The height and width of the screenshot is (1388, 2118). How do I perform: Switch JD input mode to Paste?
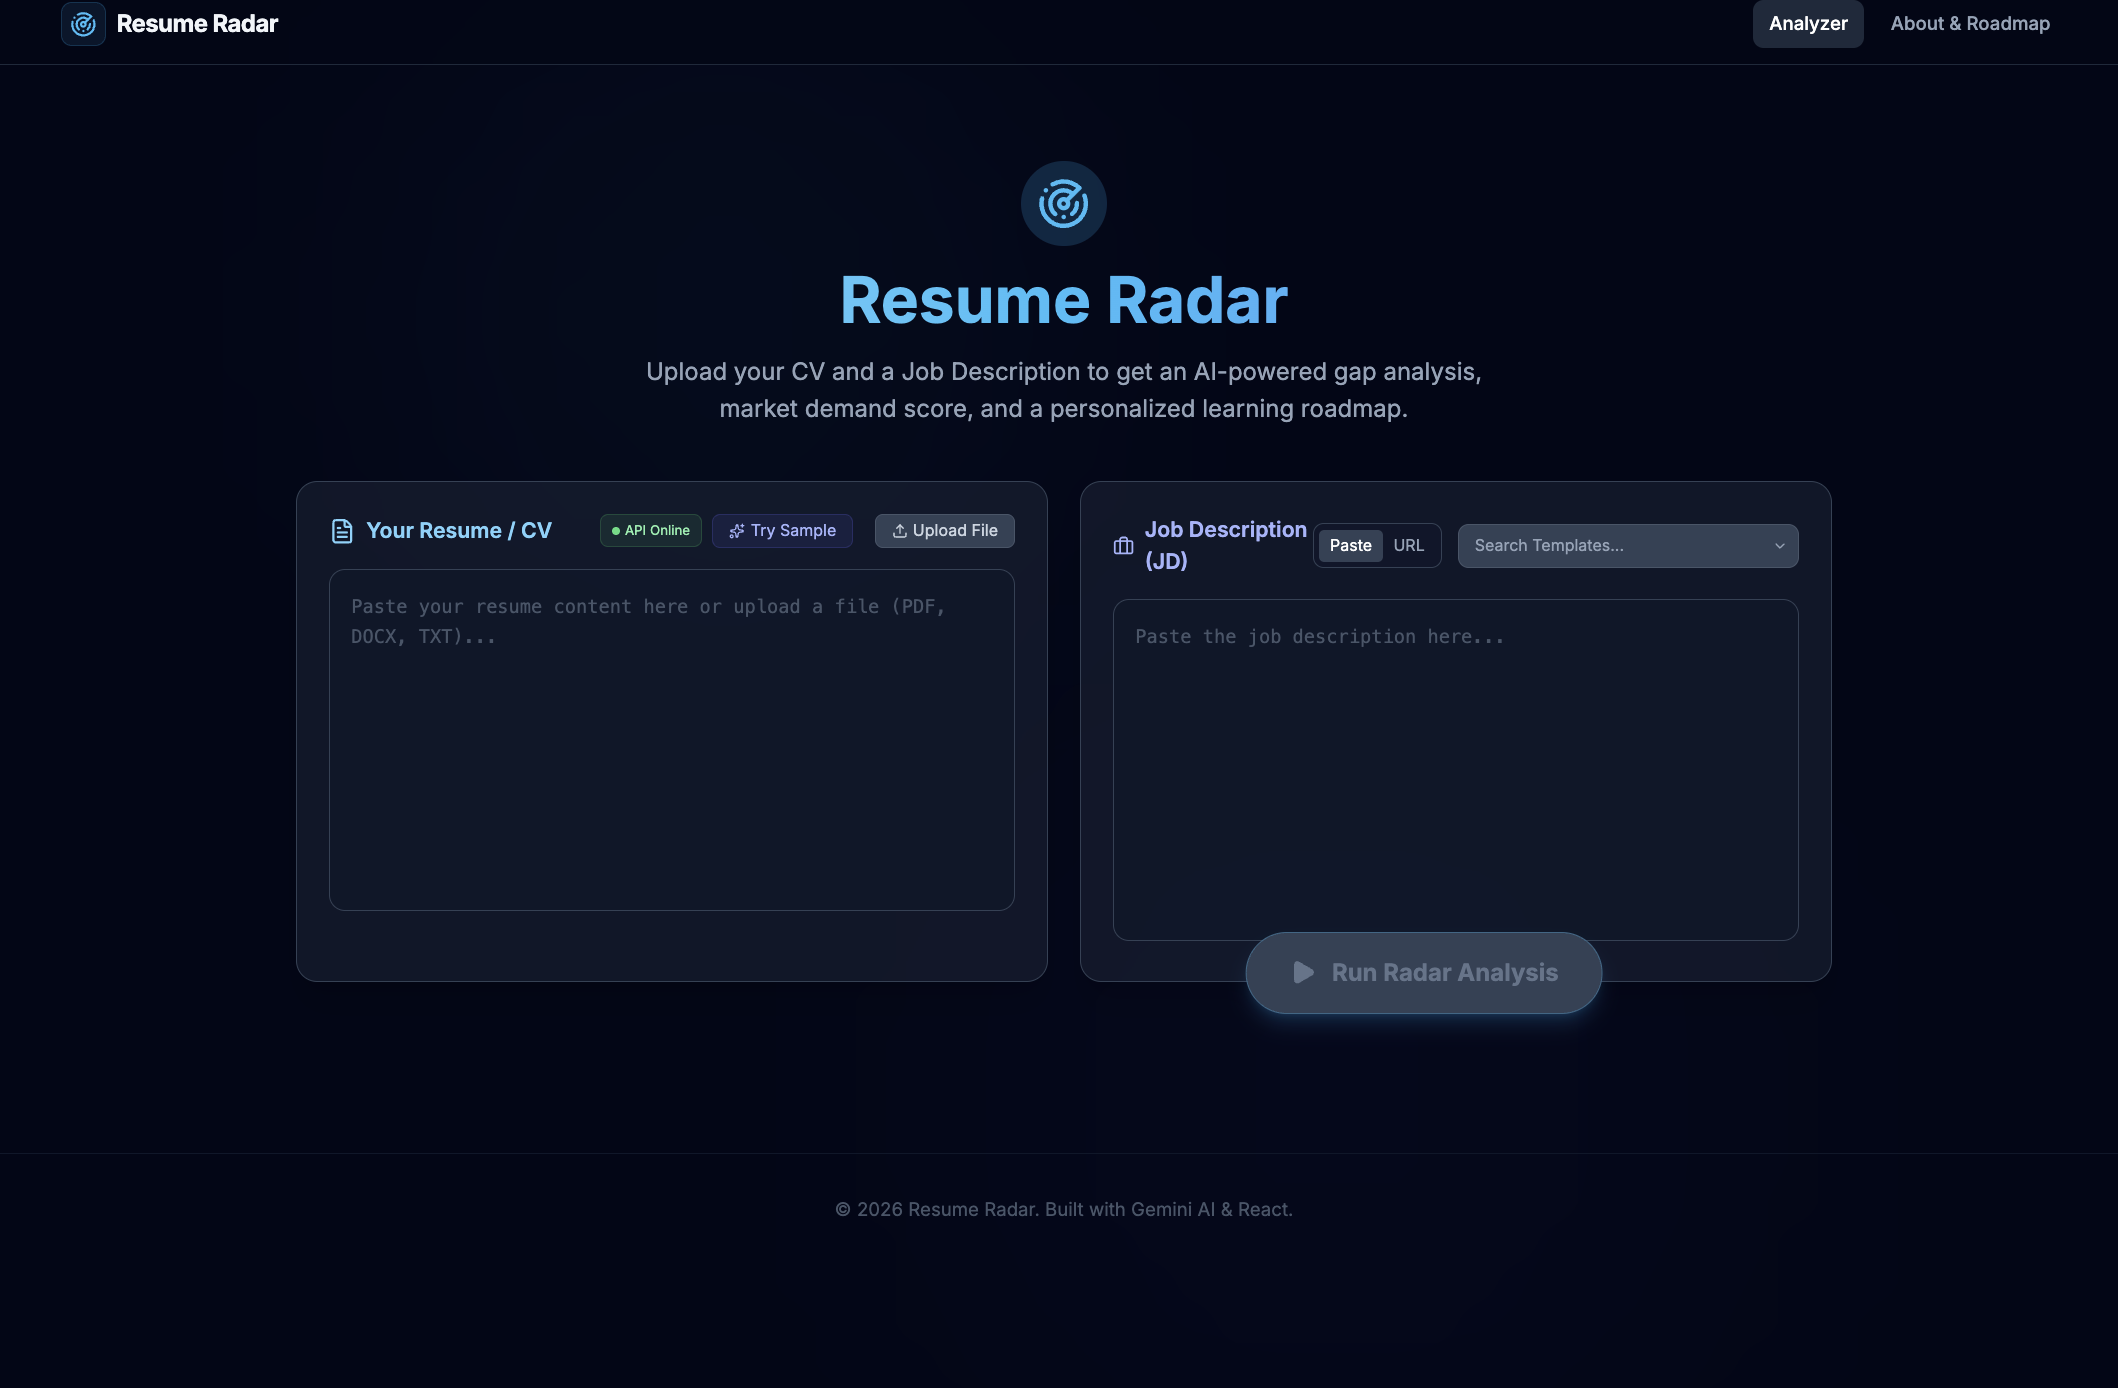click(1350, 546)
